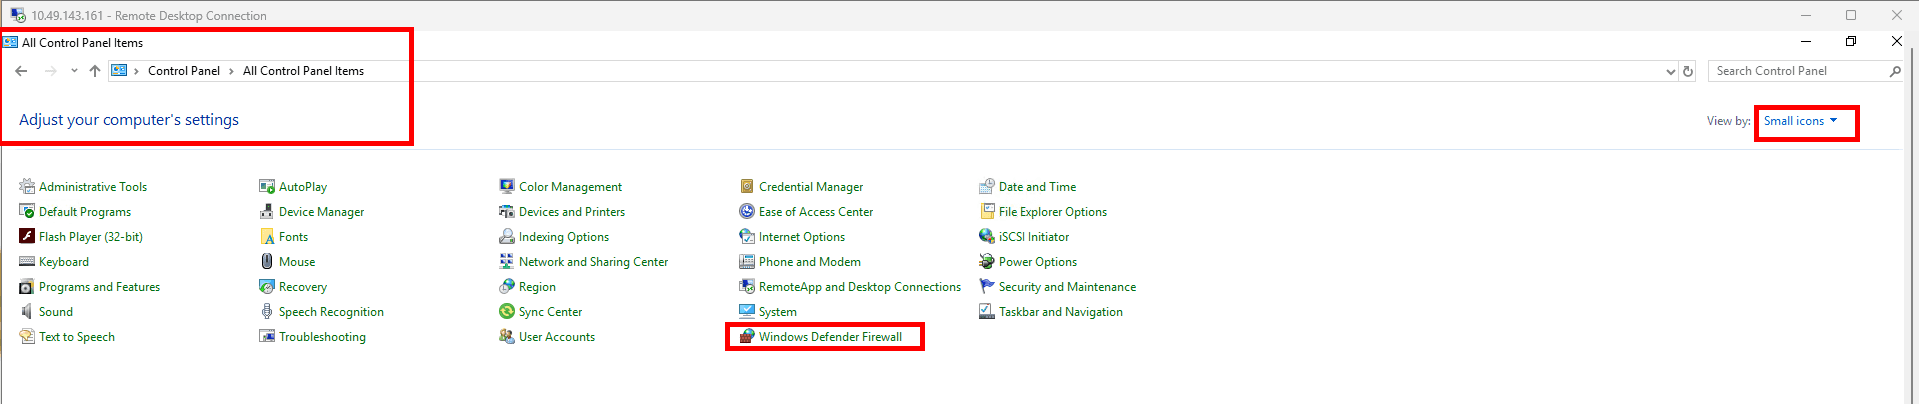Click the Network and Sharing Center icon

507,262
